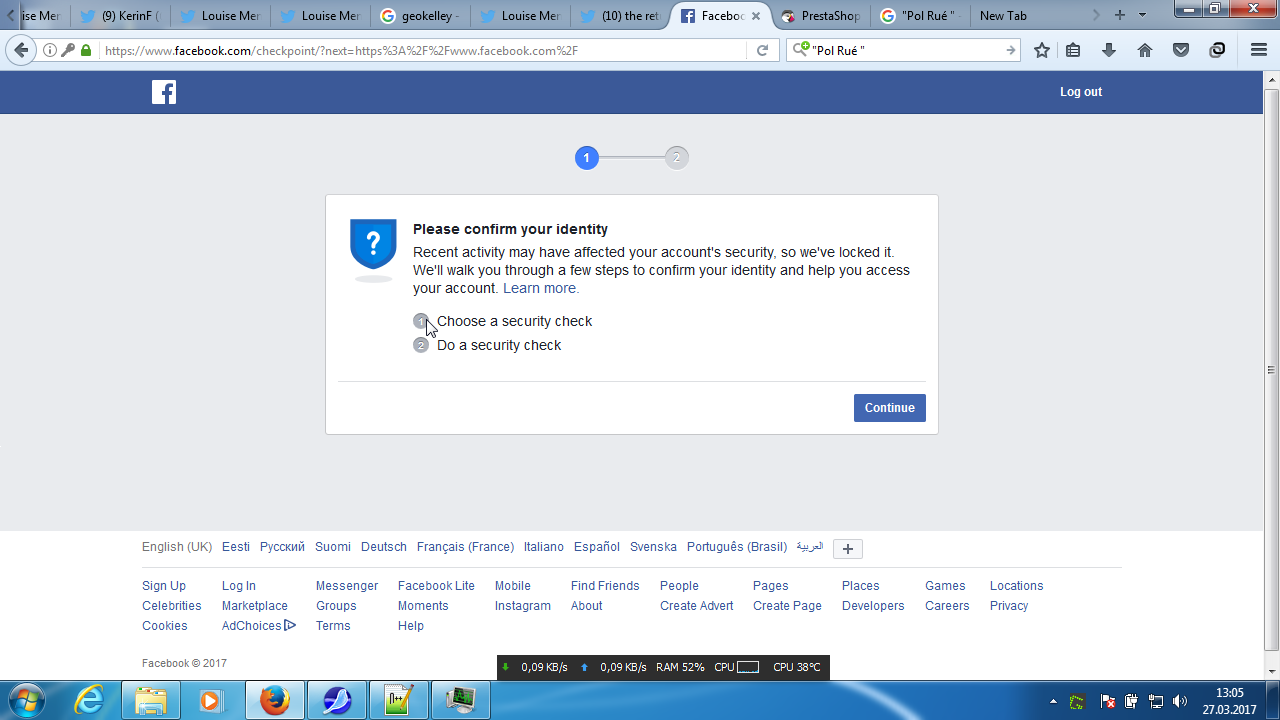Switch to the geokelley Google tab

tap(420, 16)
